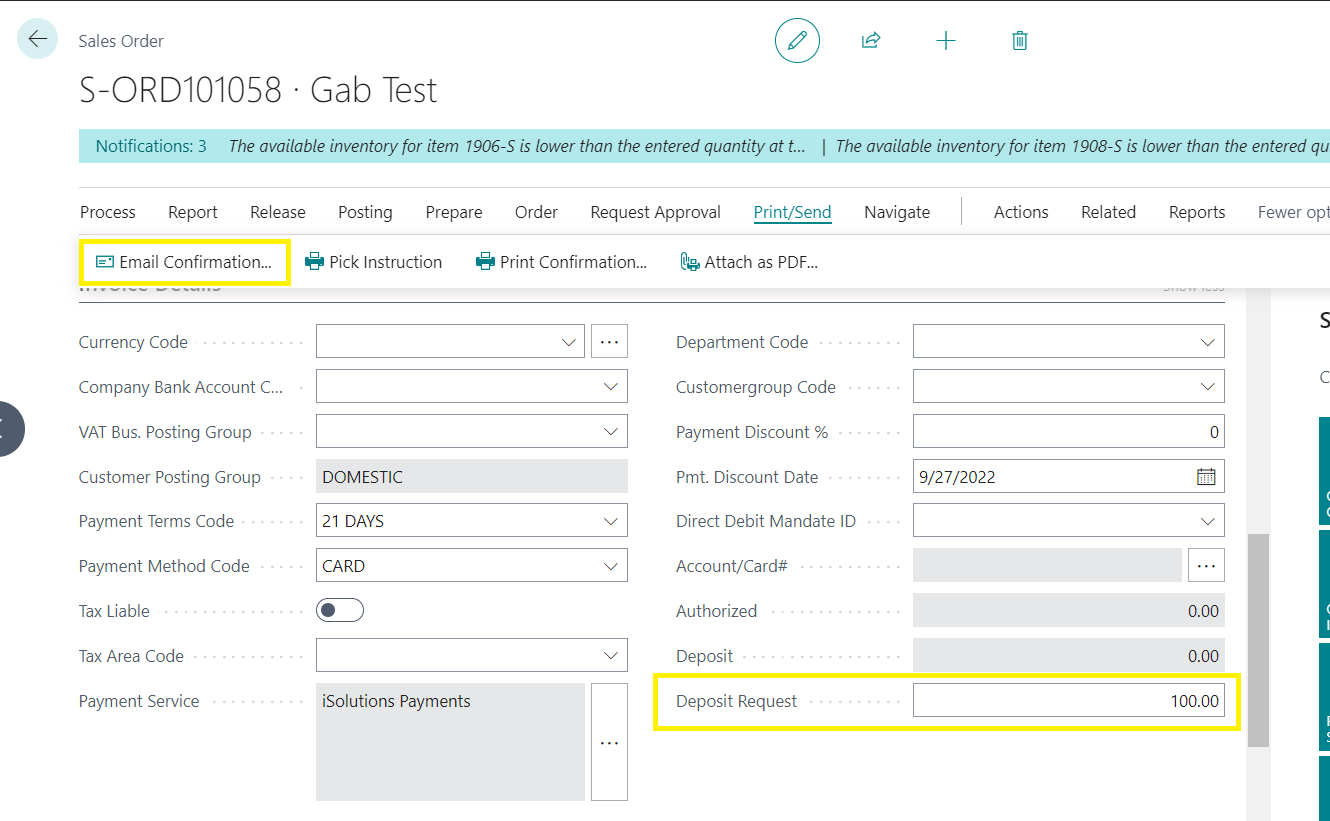Click ellipsis next to Currency Code

(x=609, y=341)
